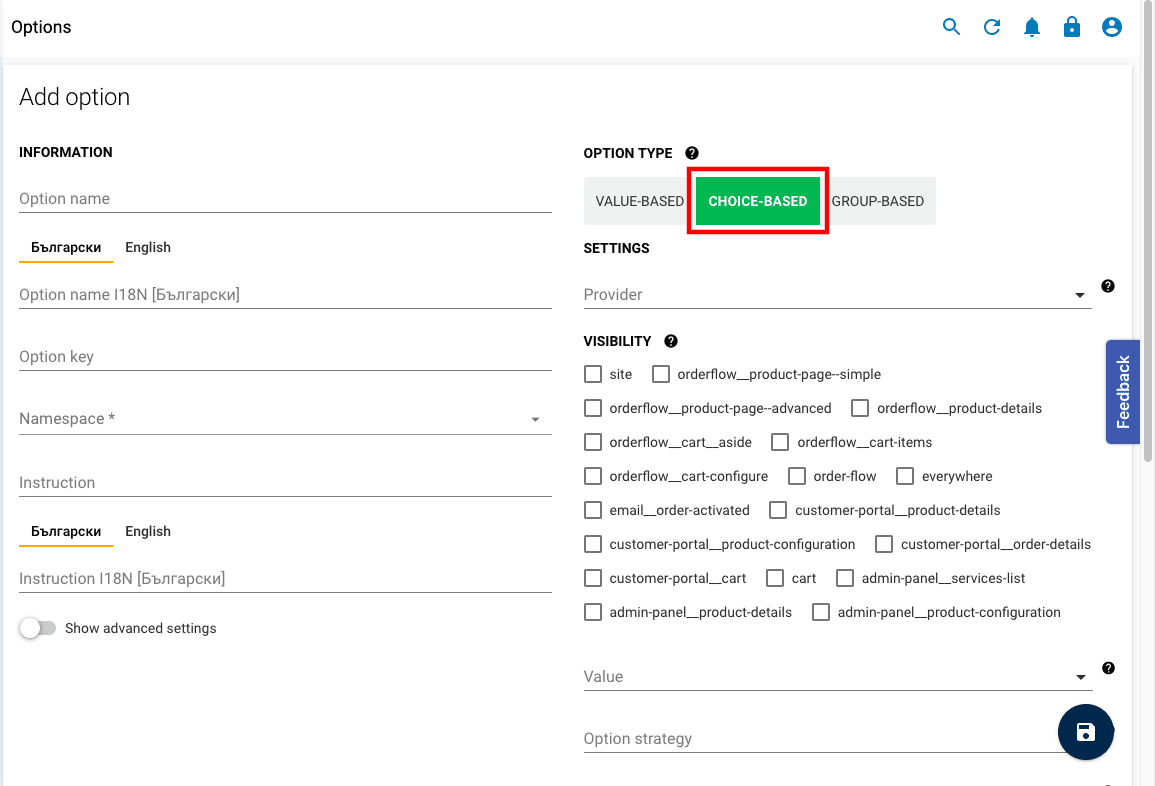Switch to the English language tab

[147, 247]
